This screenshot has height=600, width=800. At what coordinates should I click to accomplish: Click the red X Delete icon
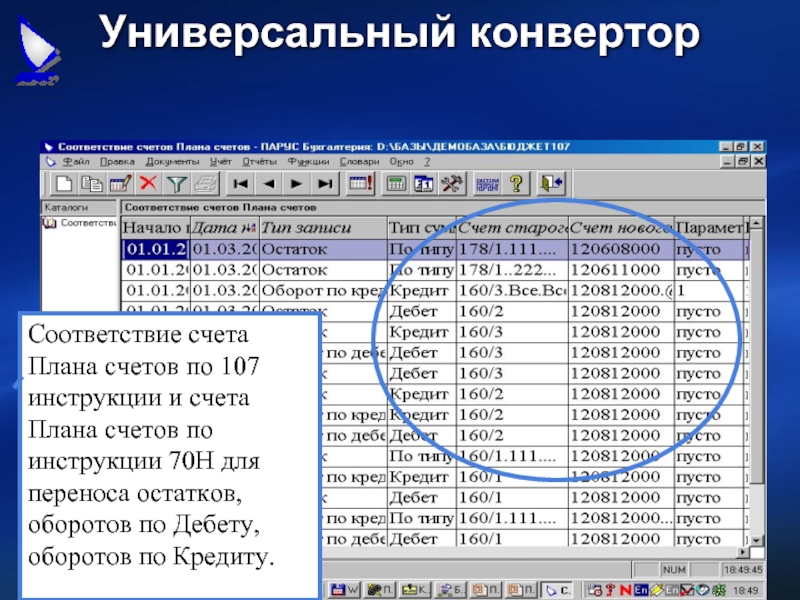pyautogui.click(x=148, y=183)
